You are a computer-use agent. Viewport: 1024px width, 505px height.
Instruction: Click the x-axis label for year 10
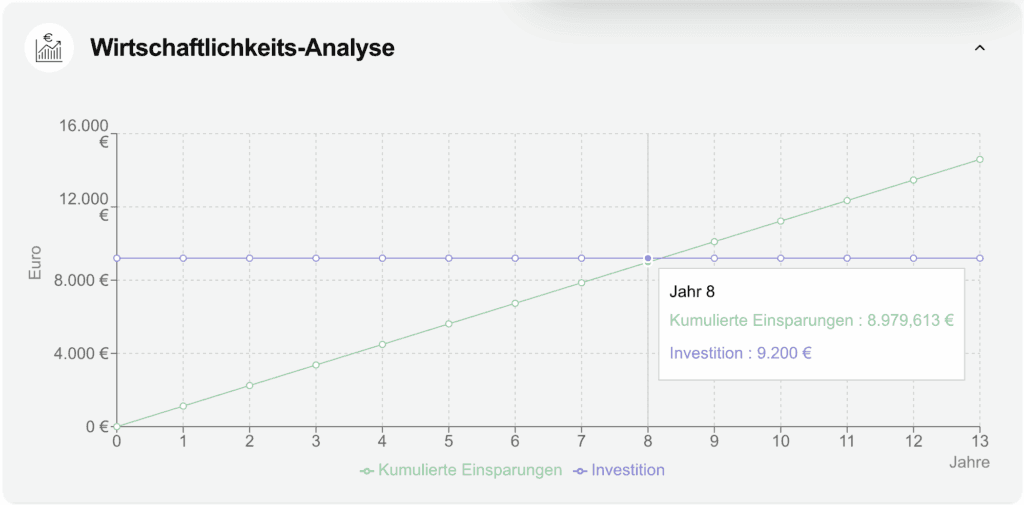[x=781, y=441]
